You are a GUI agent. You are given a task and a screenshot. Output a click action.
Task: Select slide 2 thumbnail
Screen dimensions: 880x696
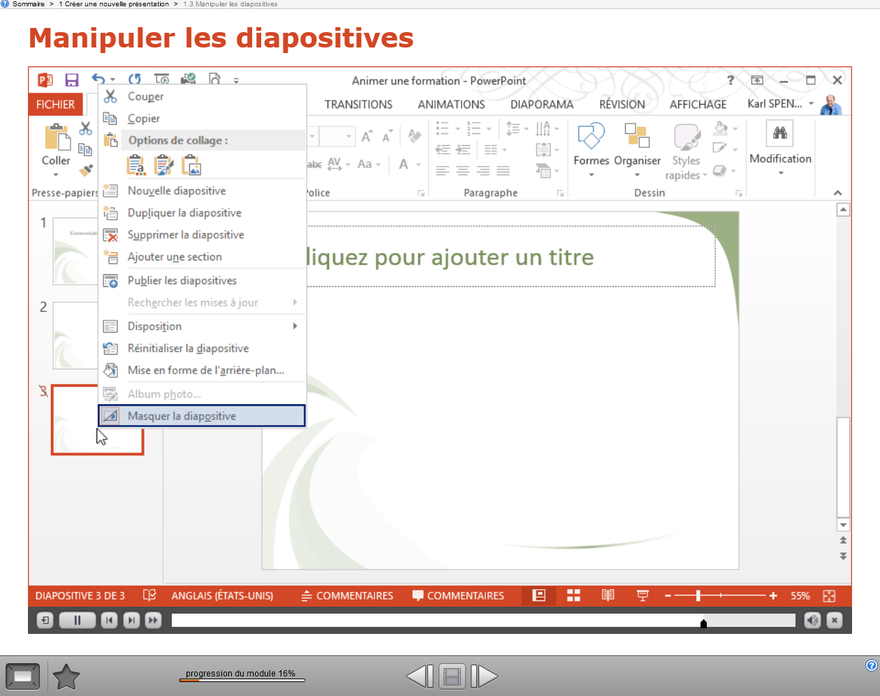78,334
